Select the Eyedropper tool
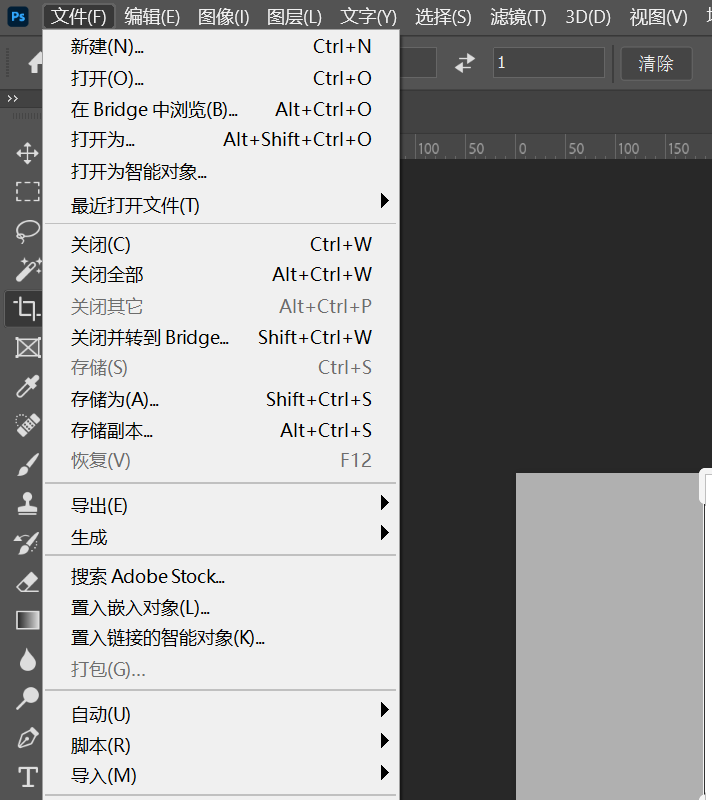This screenshot has height=800, width=712. tap(27, 386)
